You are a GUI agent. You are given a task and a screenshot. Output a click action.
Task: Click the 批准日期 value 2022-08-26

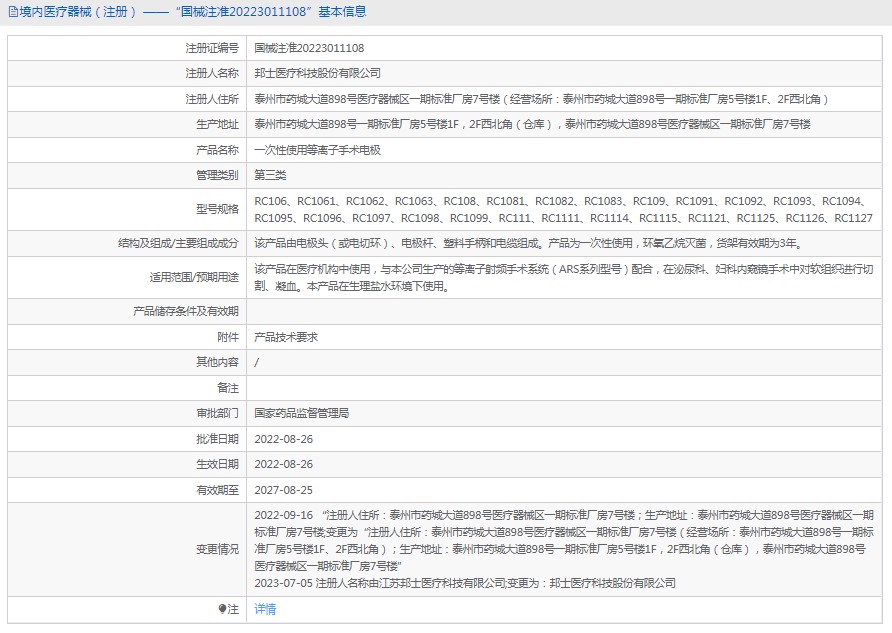[283, 439]
